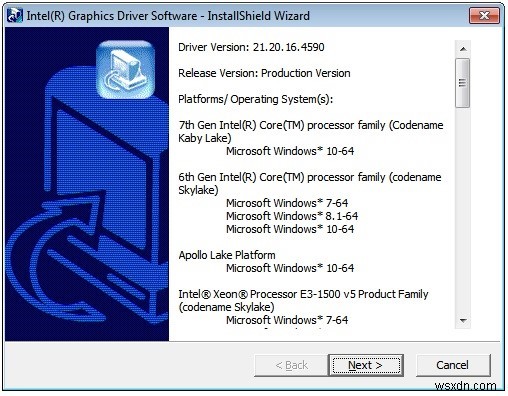Viewport: 508px width, 396px height.
Task: Click '(codename Skylake)' under Xeon line
Action: [226, 307]
